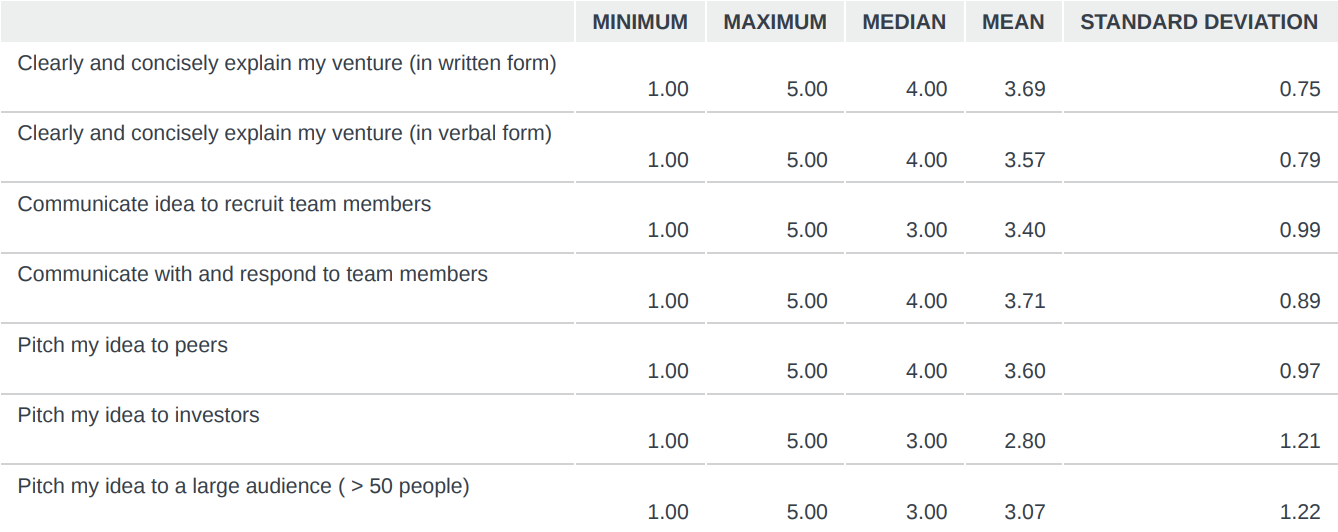Click the written form venture row label
The width and height of the screenshot is (1338, 532).
[x=287, y=63]
